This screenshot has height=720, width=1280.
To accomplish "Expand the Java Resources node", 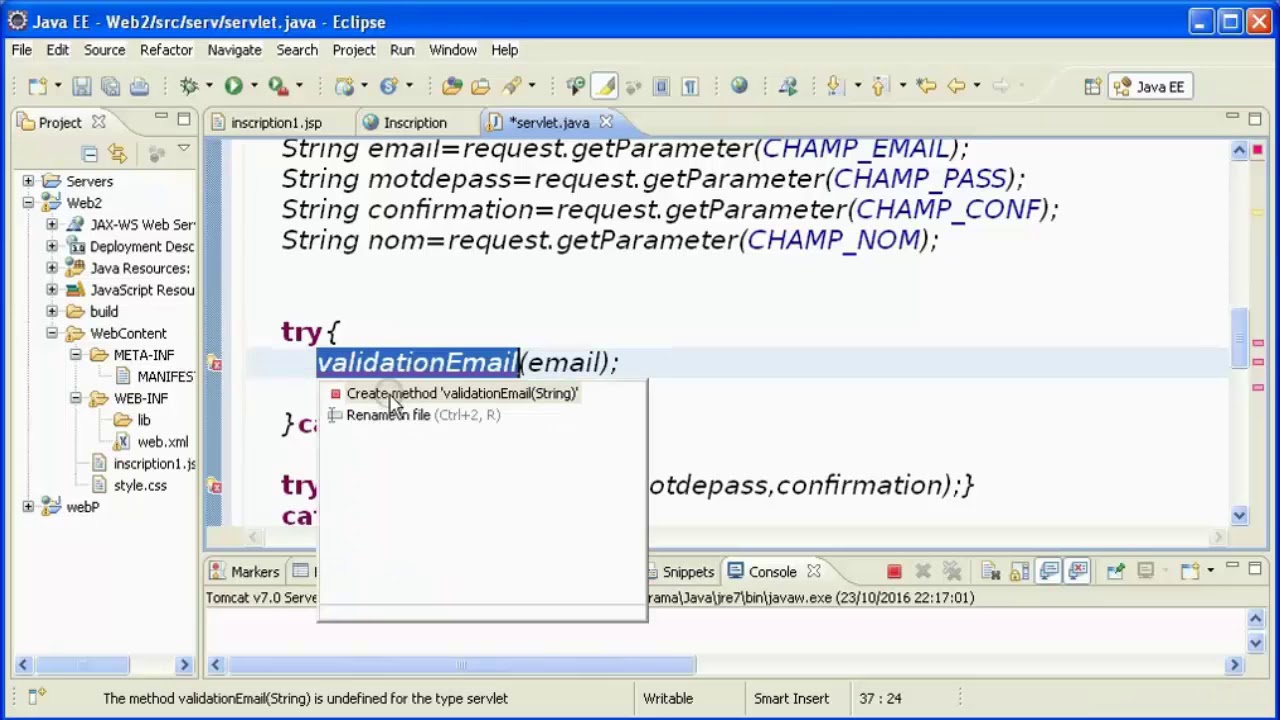I will 52,268.
